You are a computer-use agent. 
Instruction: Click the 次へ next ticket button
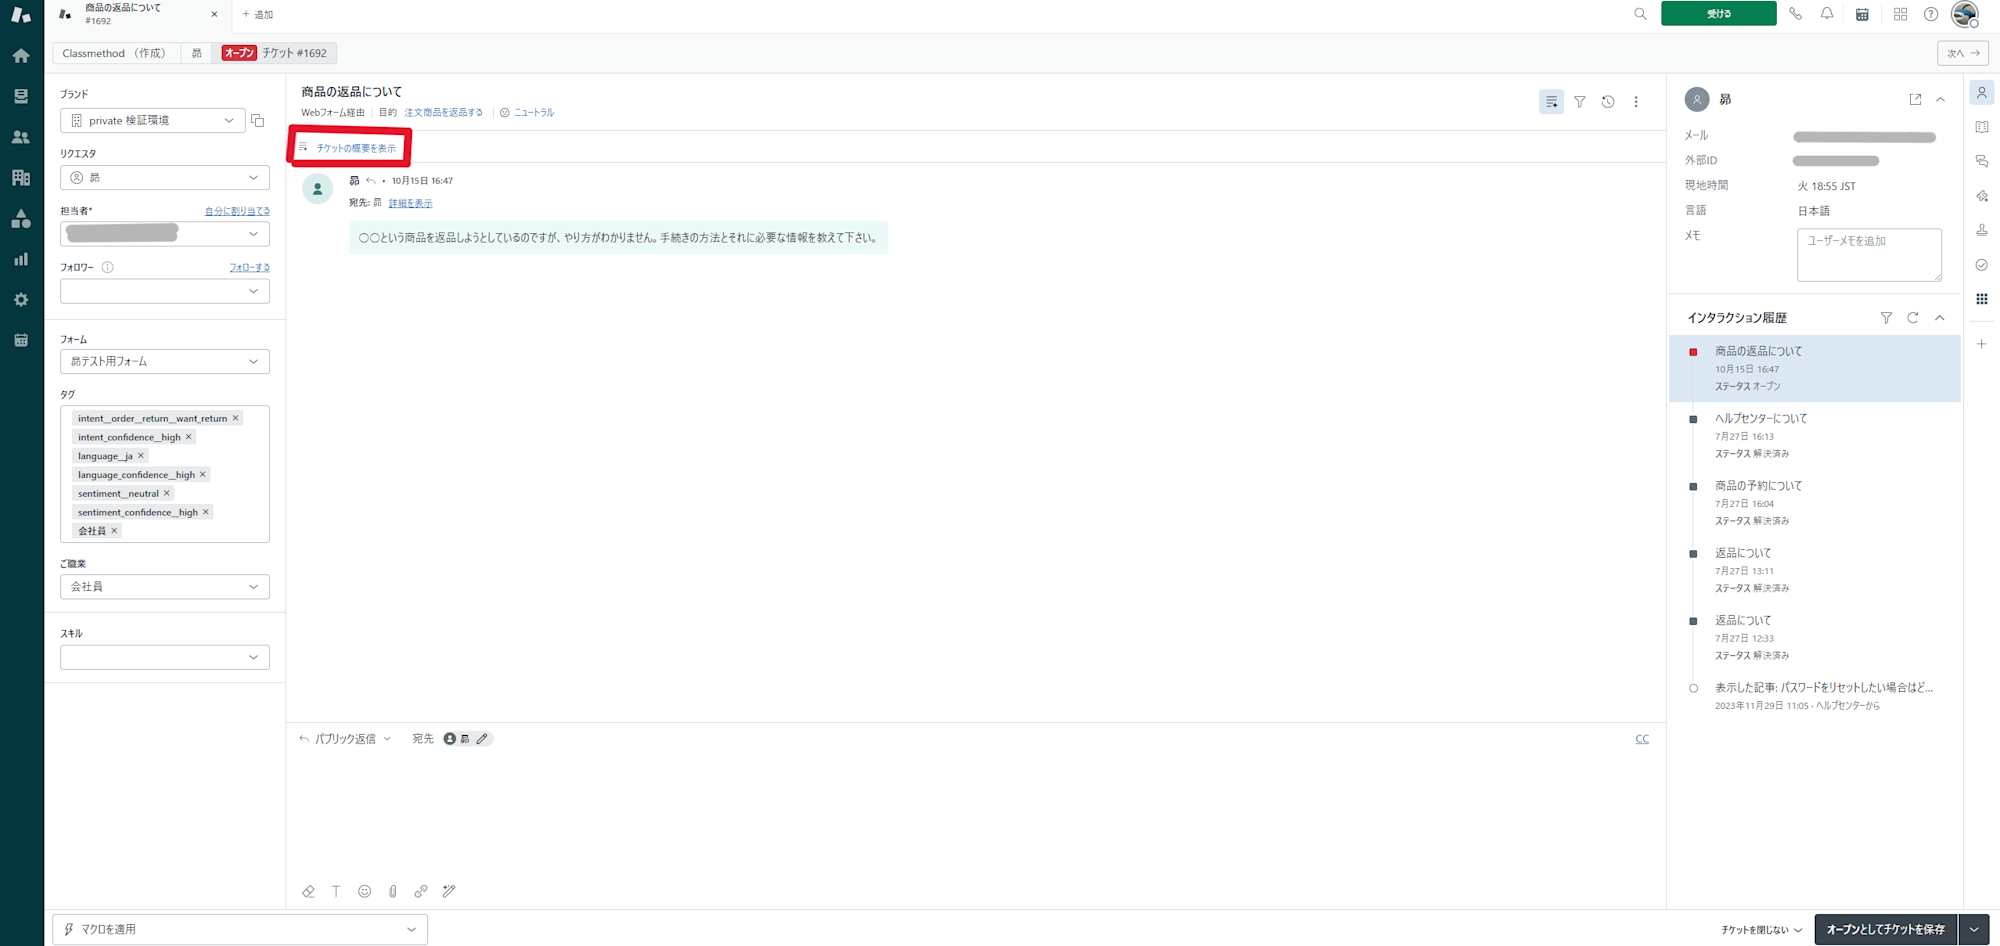[x=1963, y=53]
